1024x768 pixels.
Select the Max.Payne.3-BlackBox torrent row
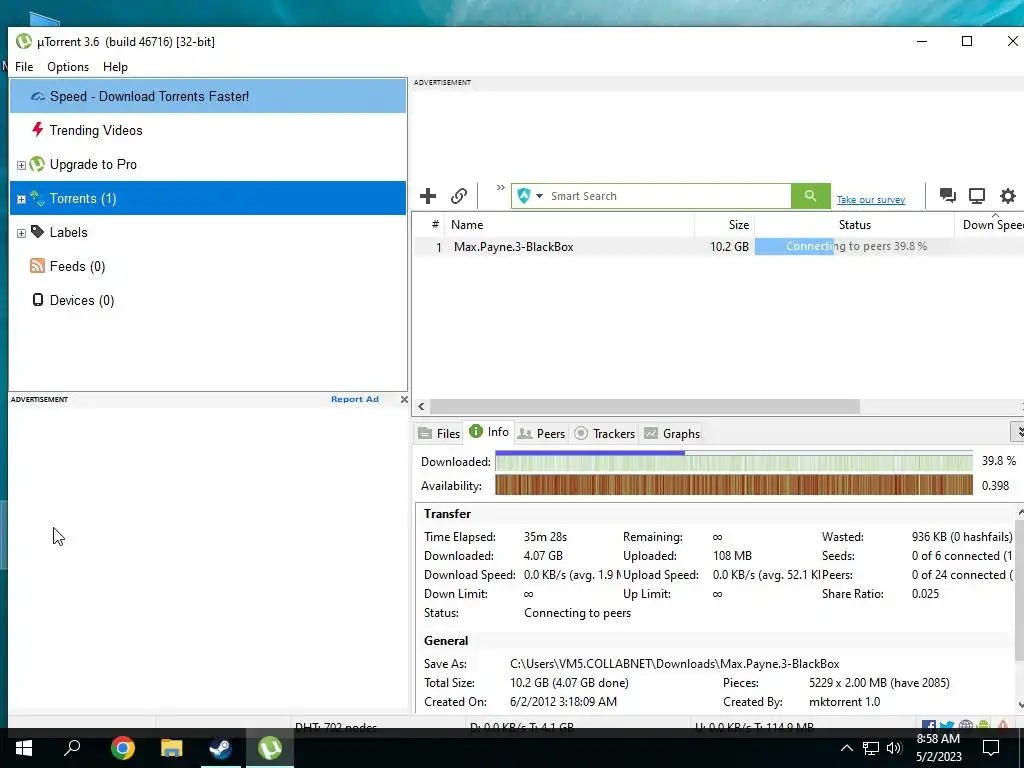[x=718, y=247]
